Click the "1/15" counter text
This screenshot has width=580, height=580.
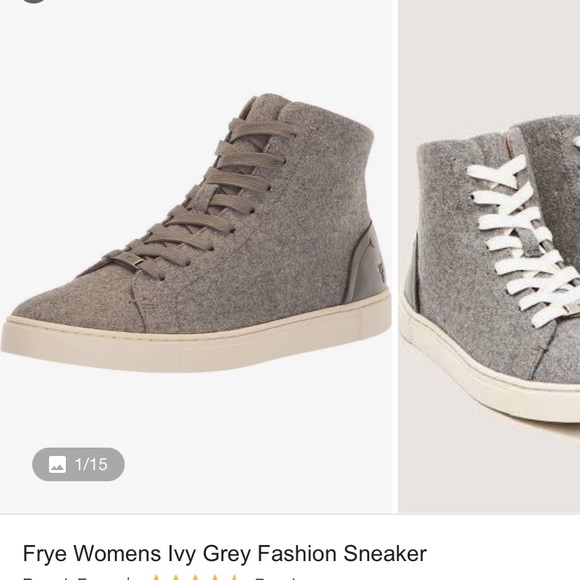pos(91,464)
